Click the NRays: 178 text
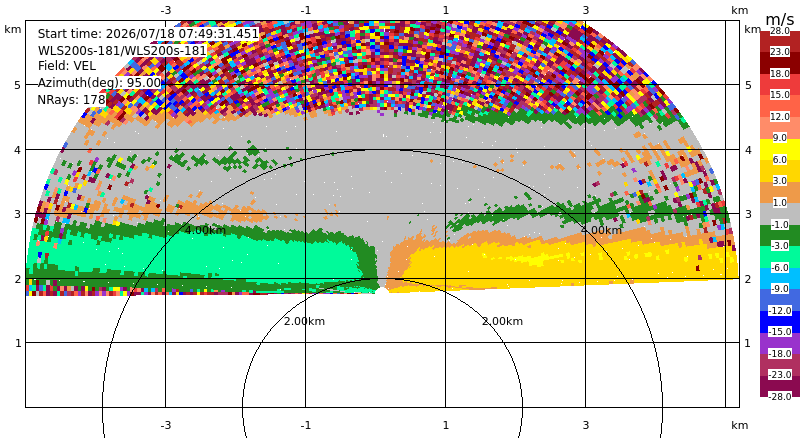Image resolution: width=800 pixels, height=438 pixels. [x=71, y=100]
